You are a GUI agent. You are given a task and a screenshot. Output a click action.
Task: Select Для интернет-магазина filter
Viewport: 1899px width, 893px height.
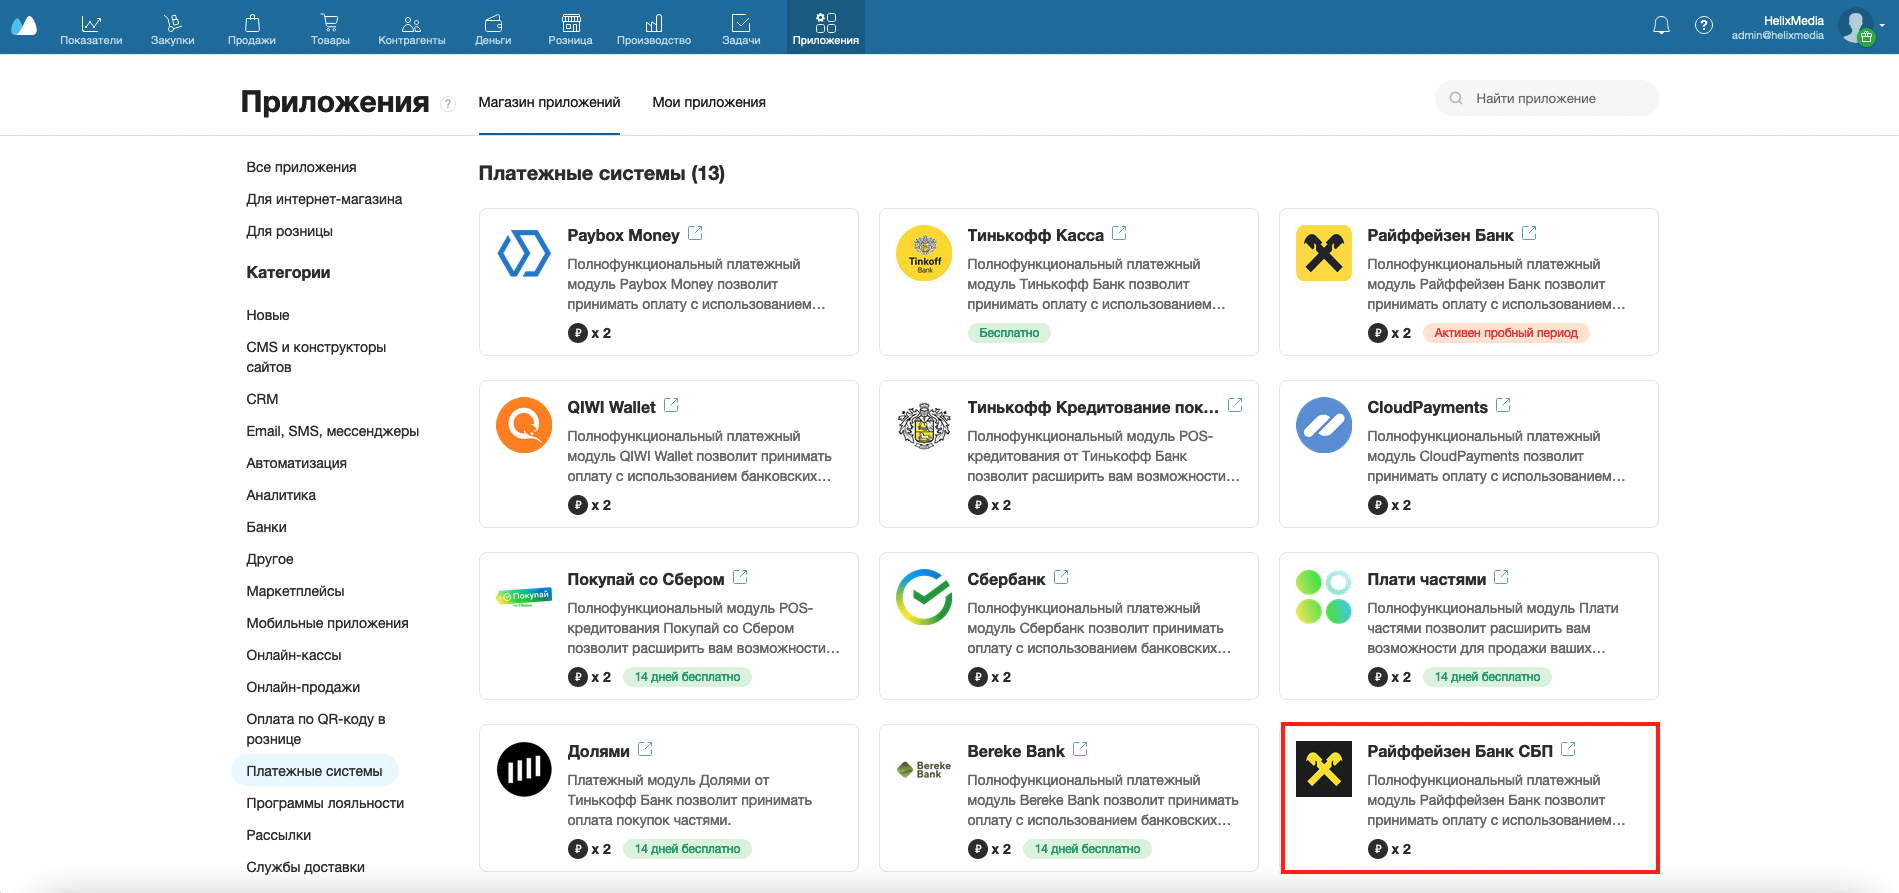click(x=324, y=199)
